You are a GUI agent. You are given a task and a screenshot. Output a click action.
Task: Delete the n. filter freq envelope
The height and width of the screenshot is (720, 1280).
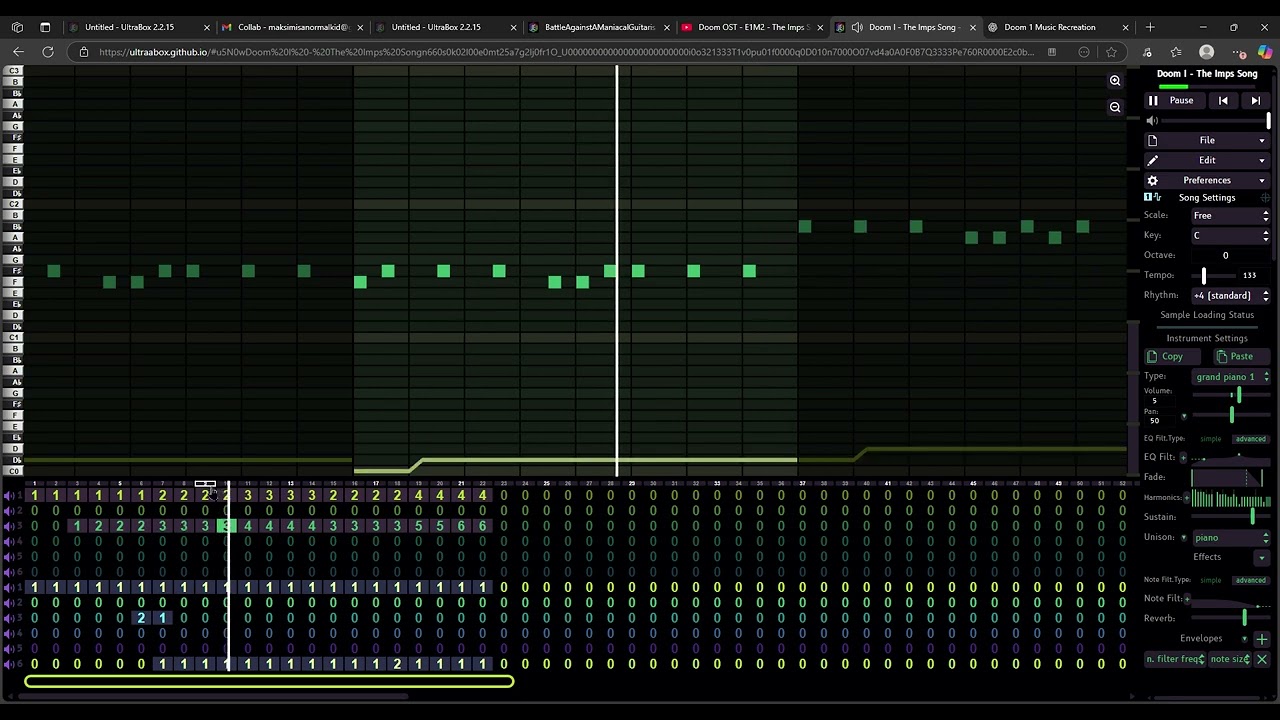1262,660
